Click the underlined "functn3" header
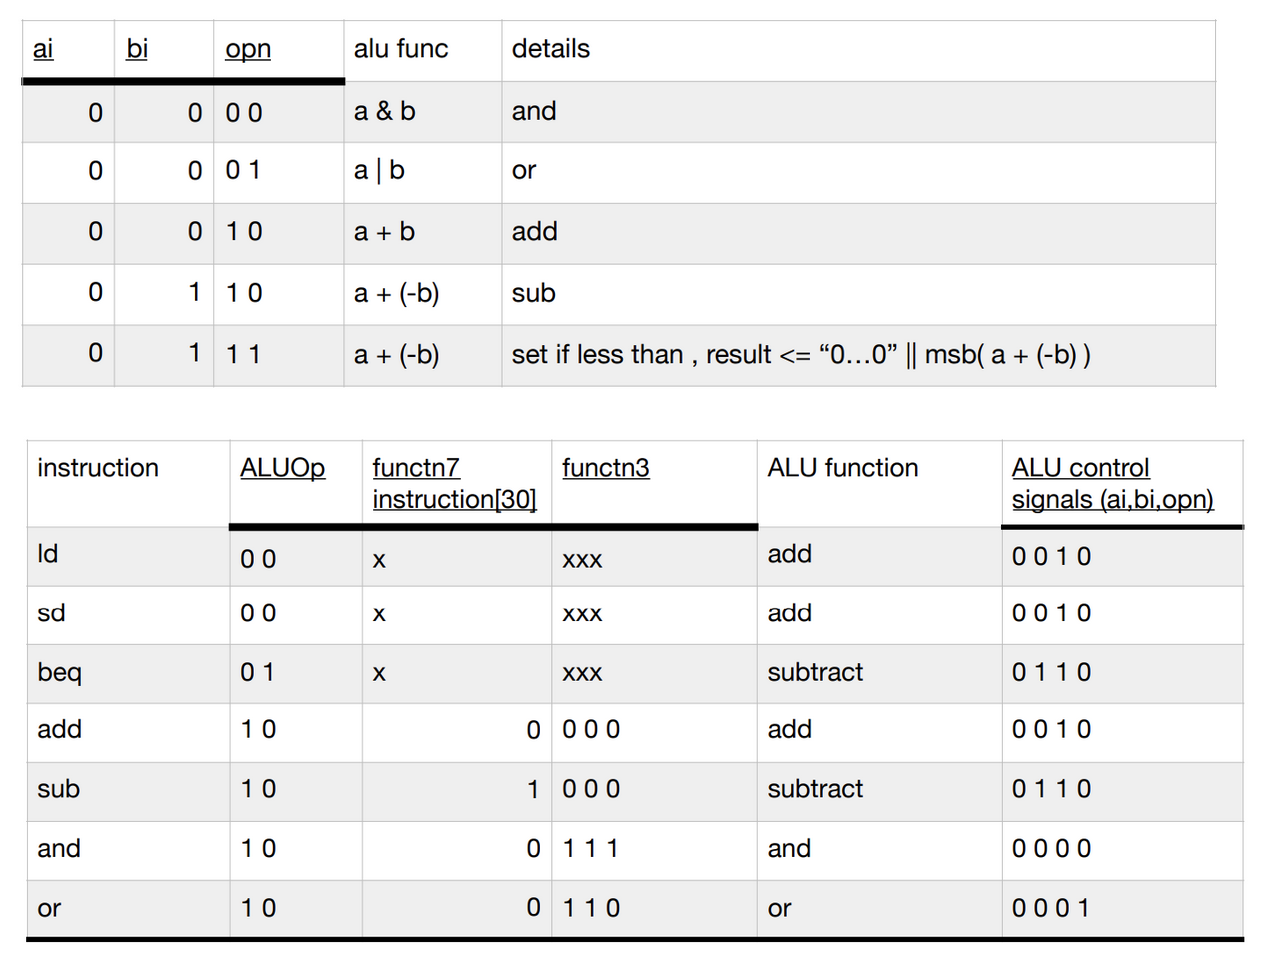 [x=605, y=468]
